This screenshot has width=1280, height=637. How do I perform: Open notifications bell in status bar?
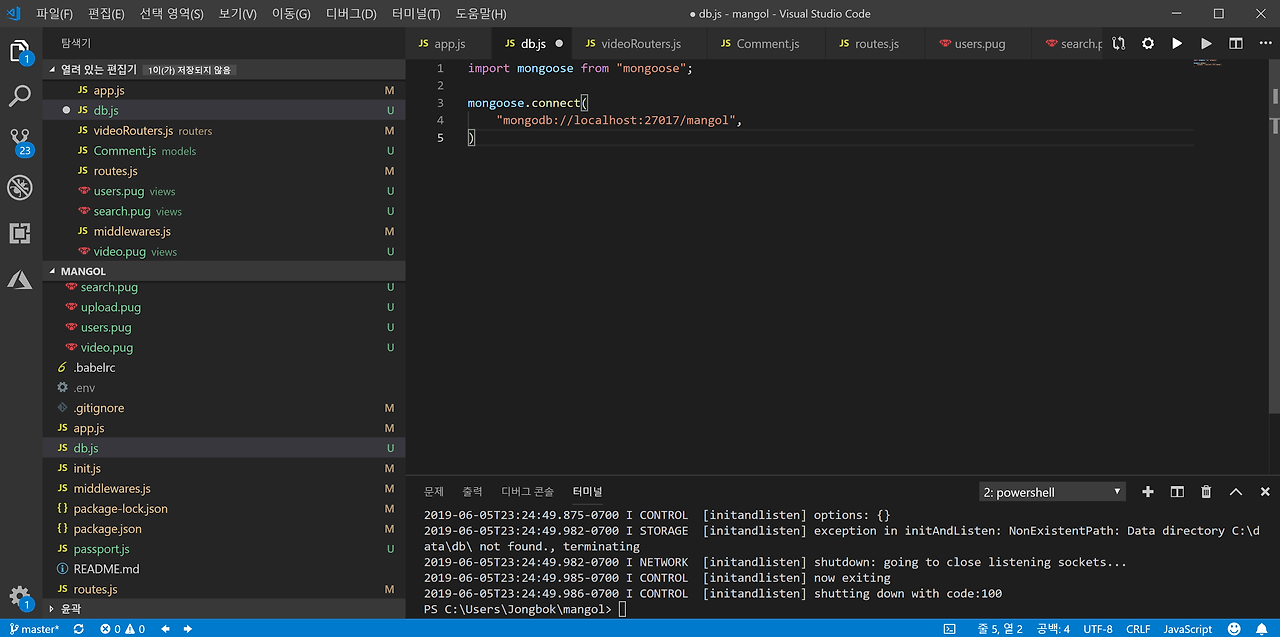coord(1263,629)
